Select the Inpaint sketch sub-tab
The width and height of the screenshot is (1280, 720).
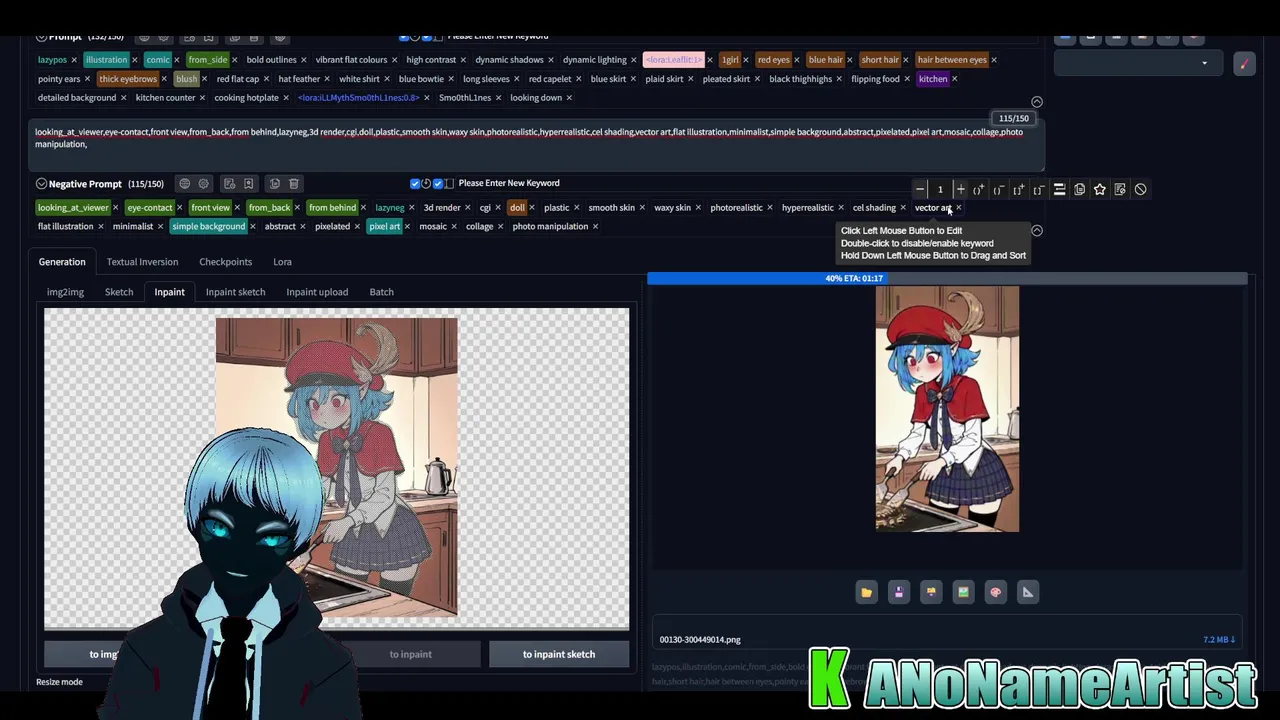pyautogui.click(x=235, y=292)
